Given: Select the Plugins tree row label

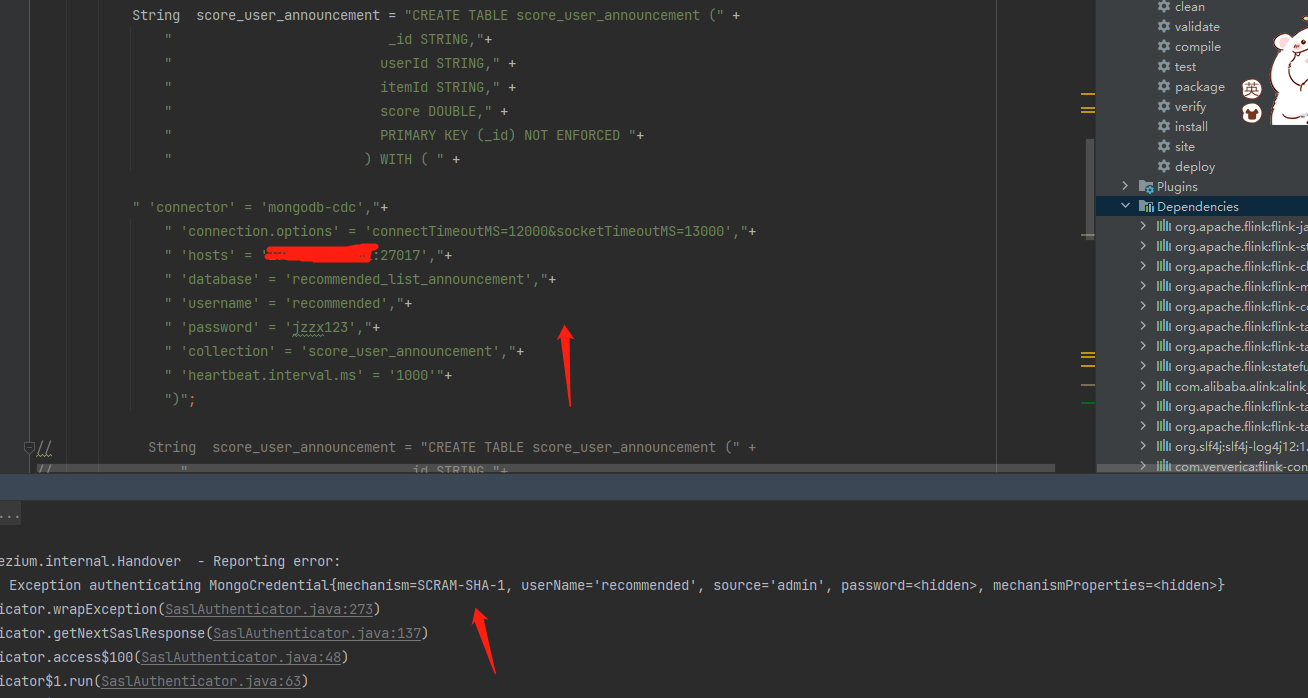Looking at the screenshot, I should click(x=1177, y=186).
